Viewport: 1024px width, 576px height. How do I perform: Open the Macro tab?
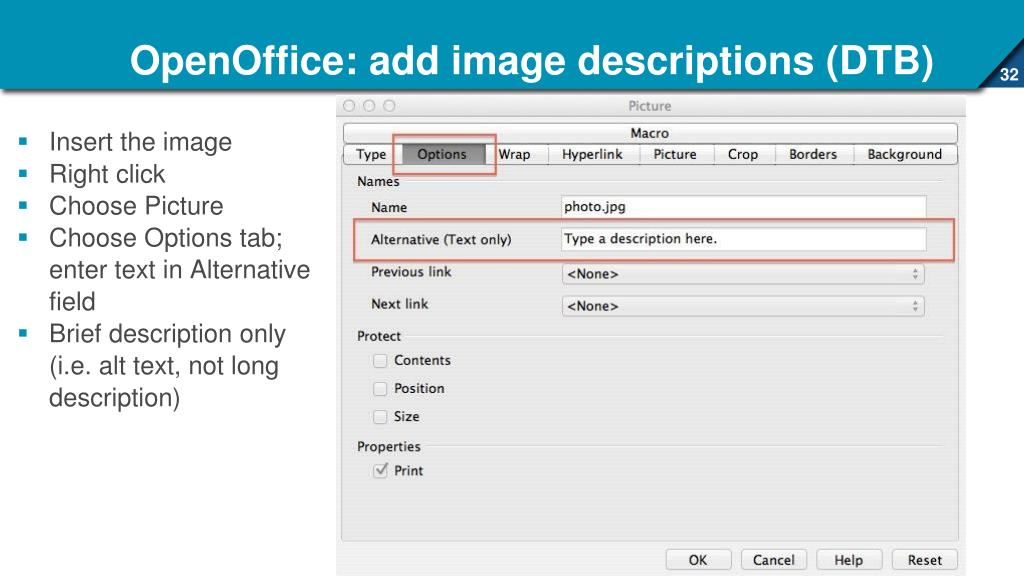tap(650, 133)
